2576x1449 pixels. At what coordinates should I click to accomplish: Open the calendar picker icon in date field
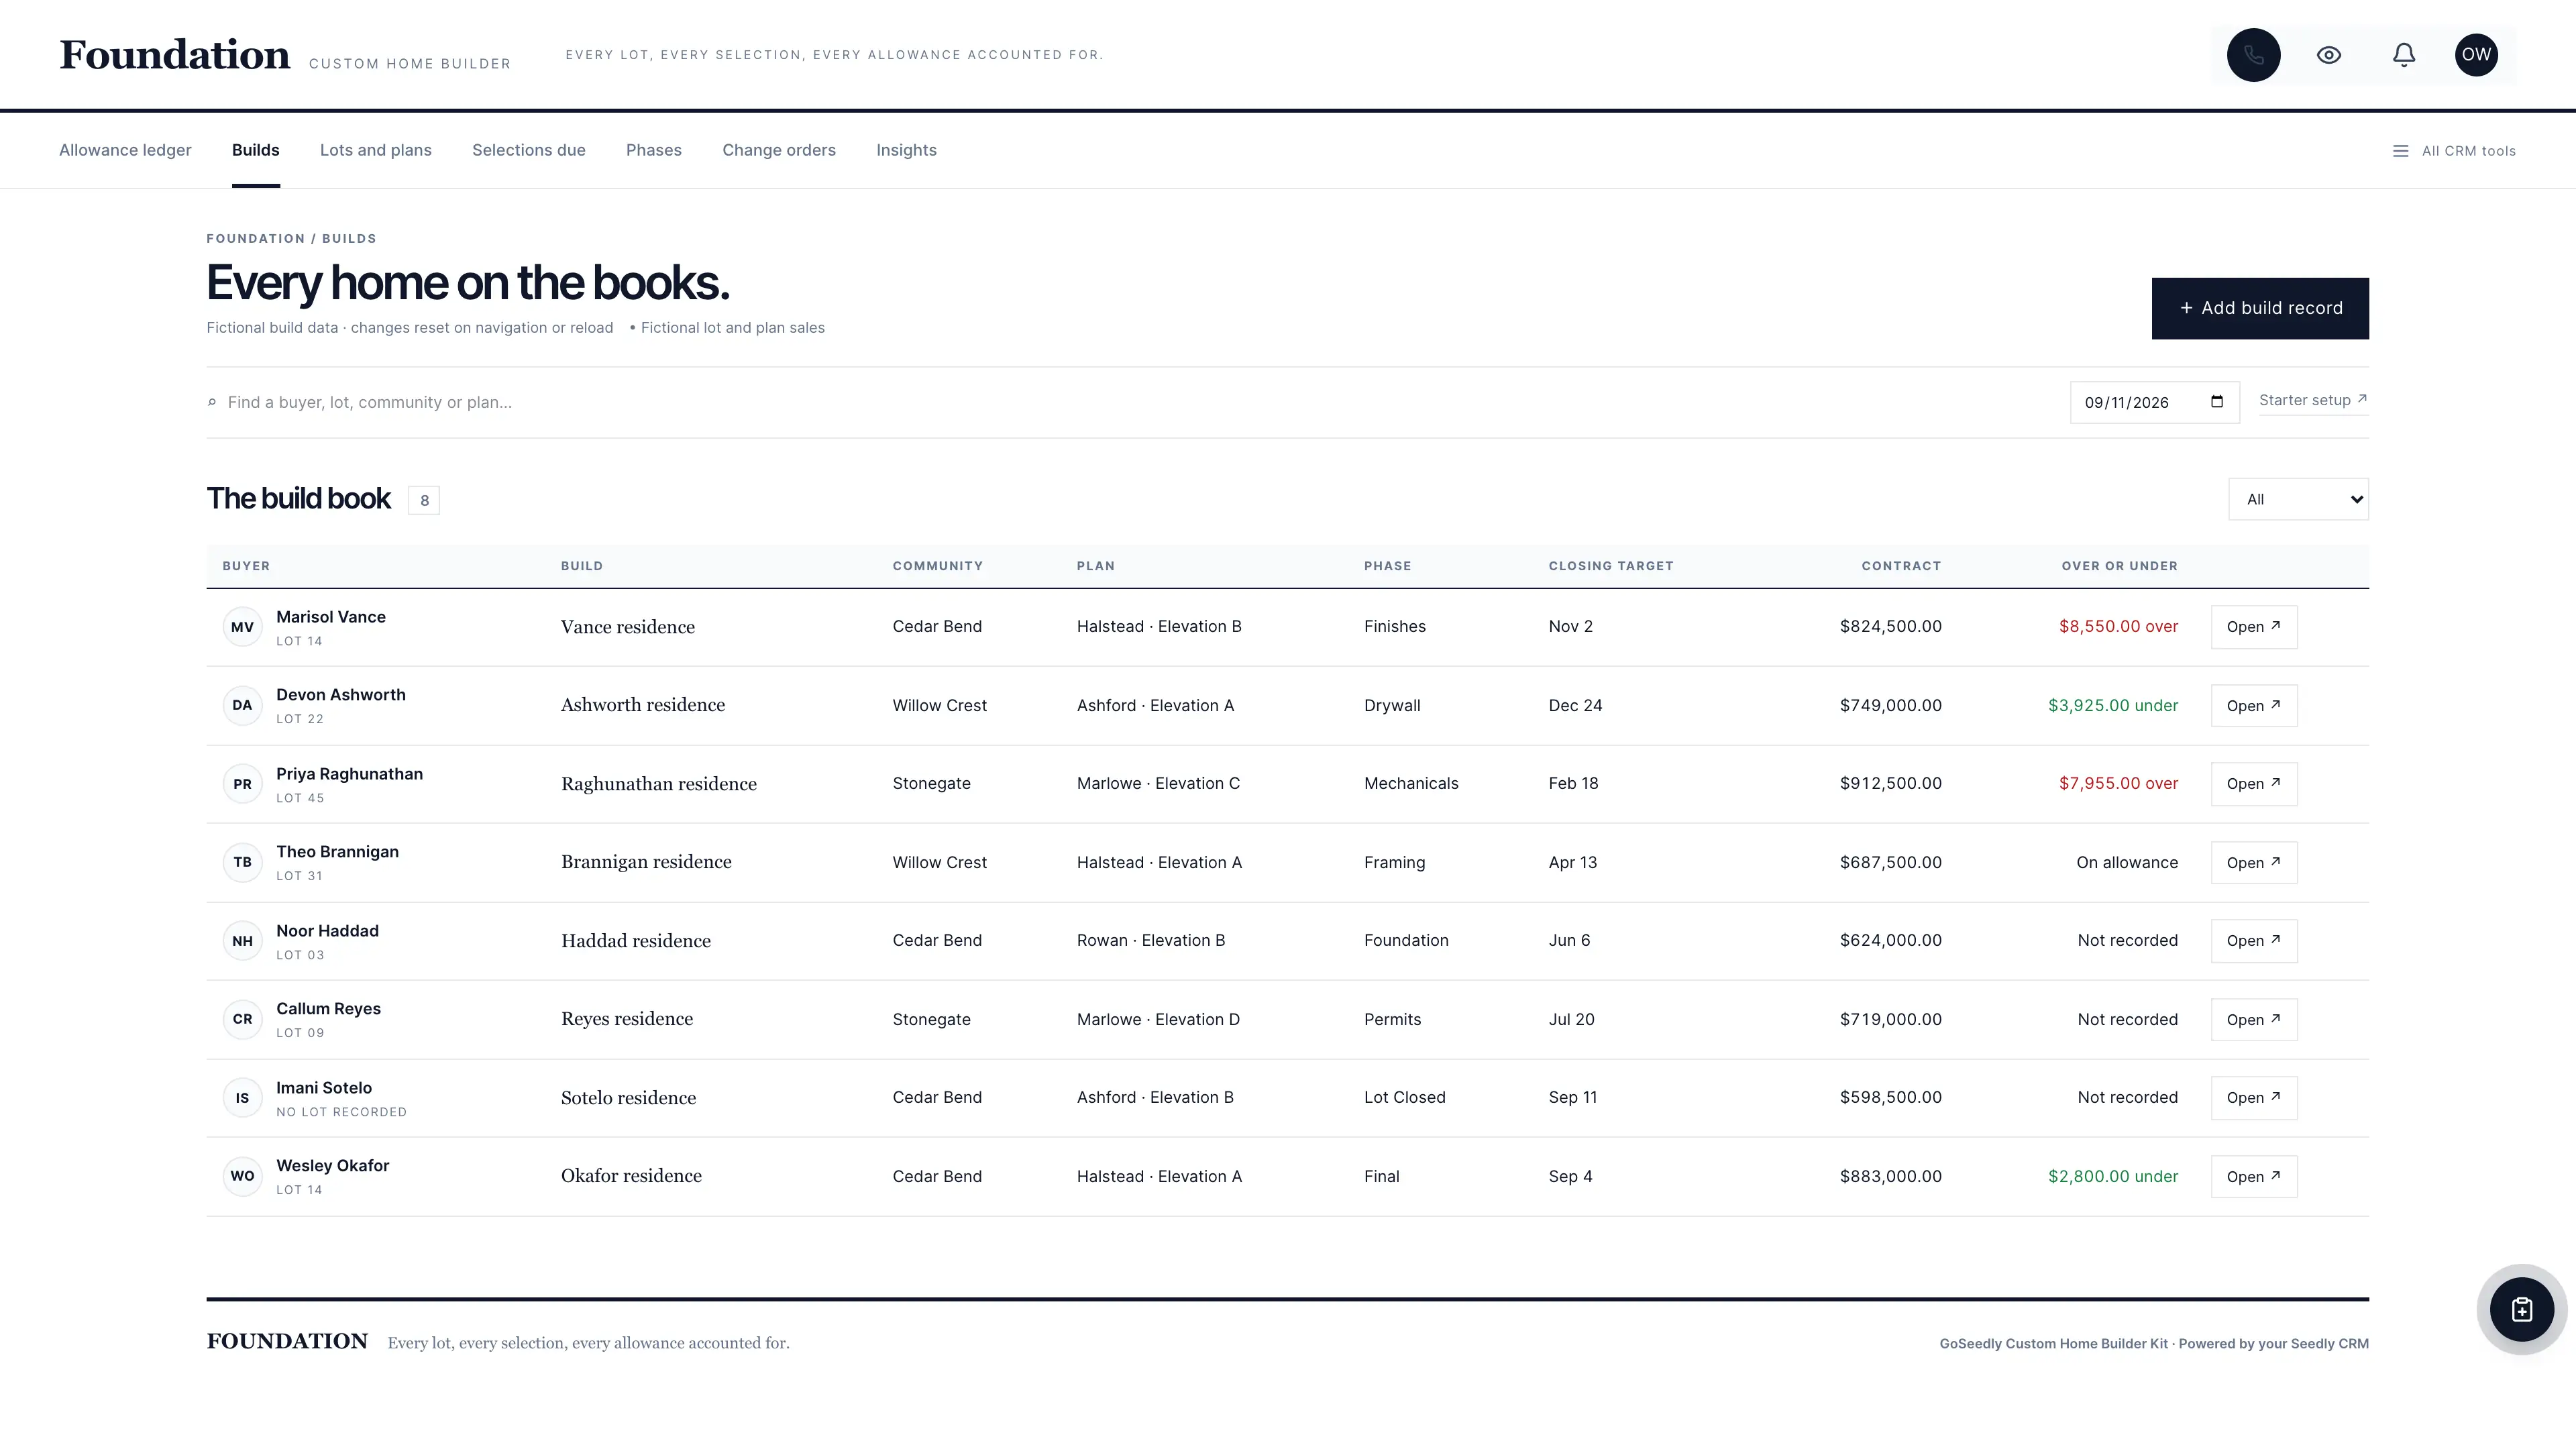coord(2216,402)
